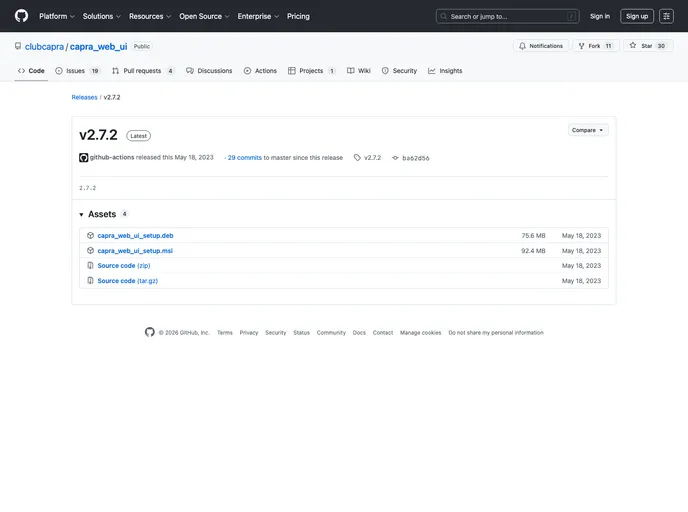The width and height of the screenshot is (688, 512).
Task: Open commit ba62d56 link
Action: click(x=416, y=158)
